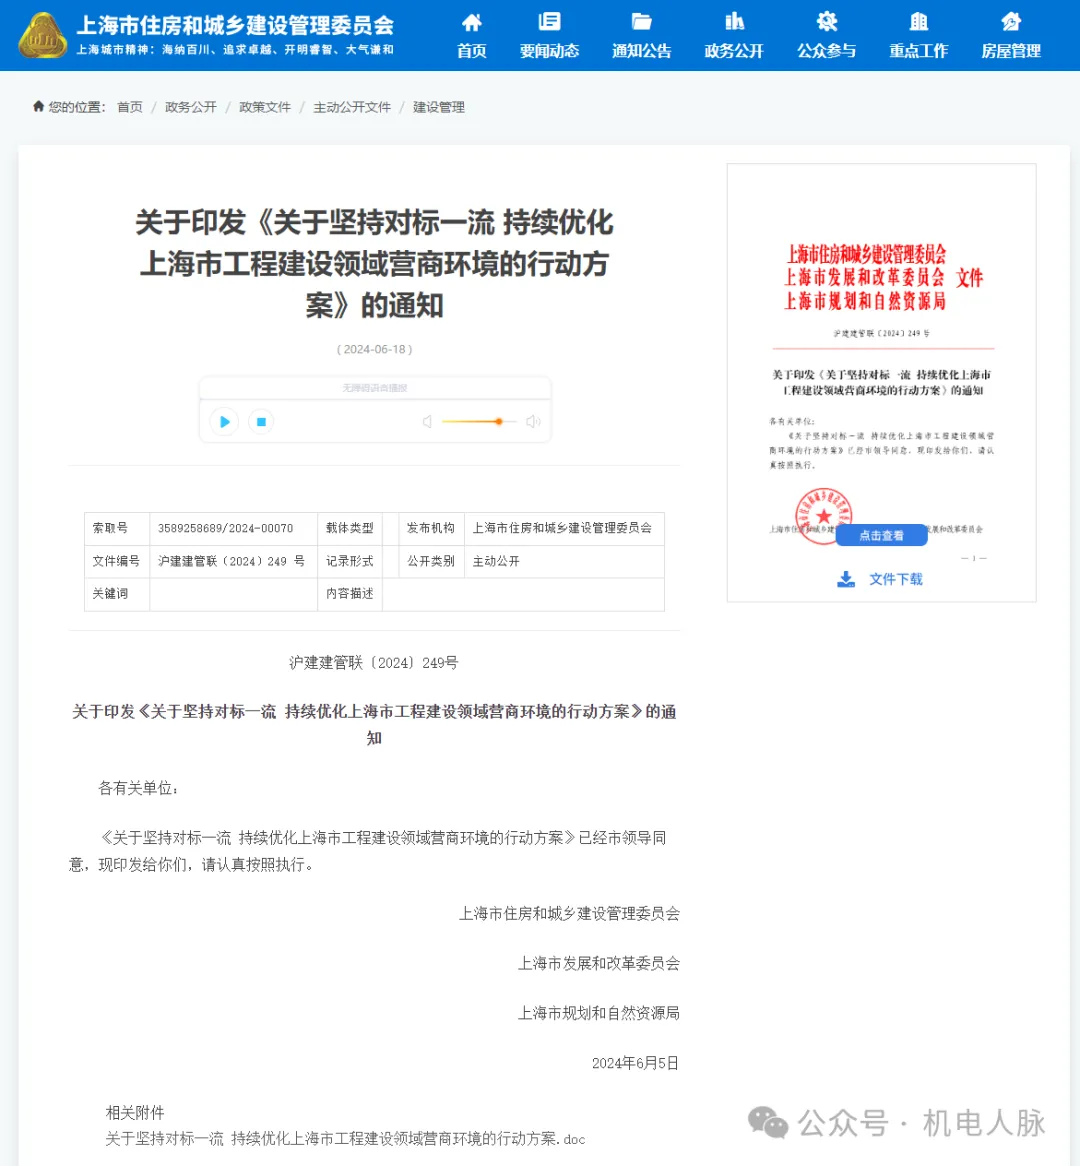Click the 公众参与 gear icon
Screen dimensions: 1080x1166
tap(825, 22)
